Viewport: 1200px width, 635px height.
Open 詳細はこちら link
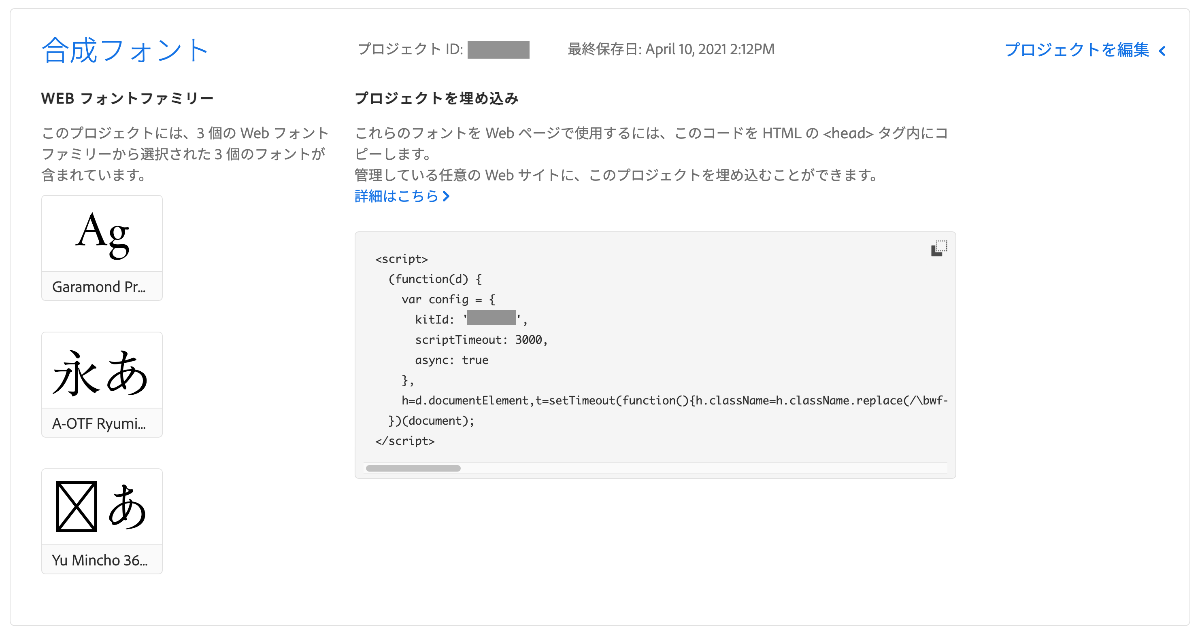(x=402, y=196)
